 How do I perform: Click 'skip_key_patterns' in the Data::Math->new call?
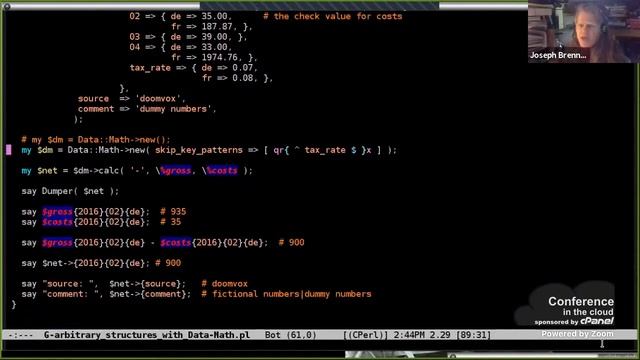[199, 150]
